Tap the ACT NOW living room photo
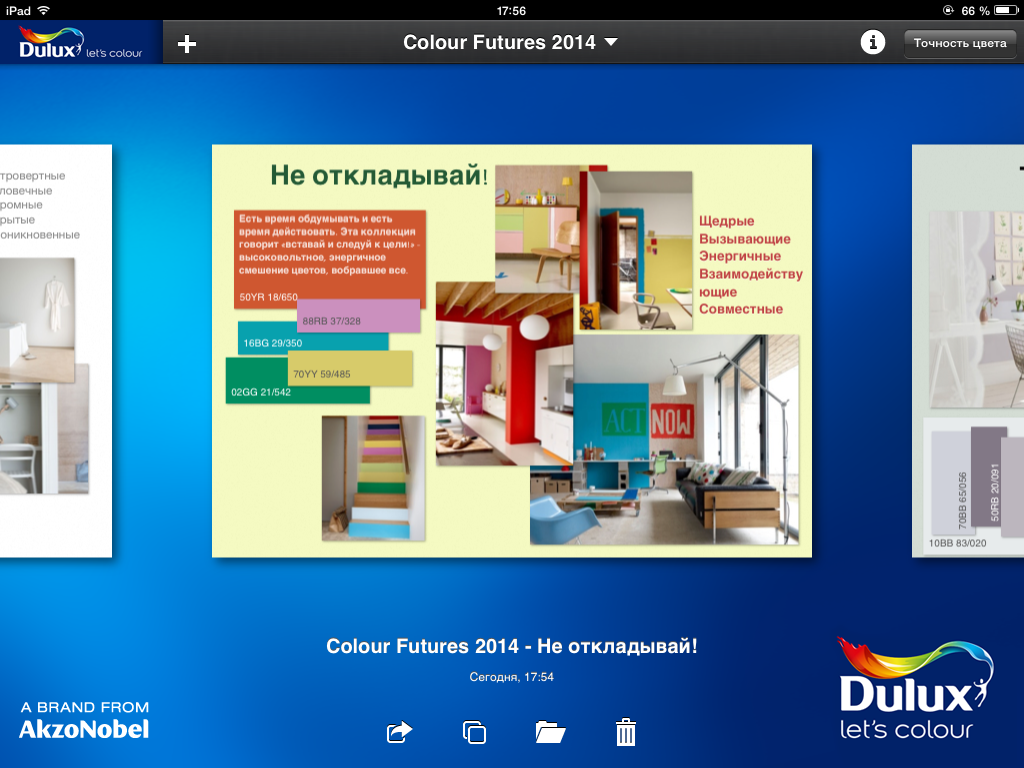Viewport: 1024px width, 768px height. [665, 440]
